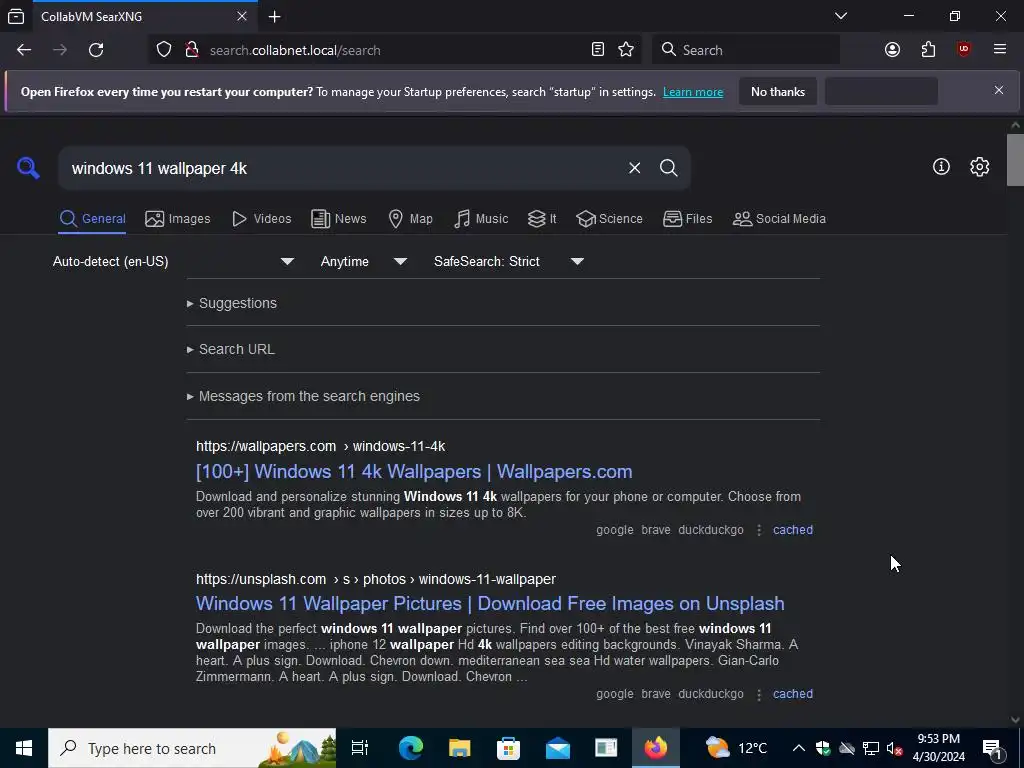Open File Explorer from the taskbar

(x=460, y=748)
